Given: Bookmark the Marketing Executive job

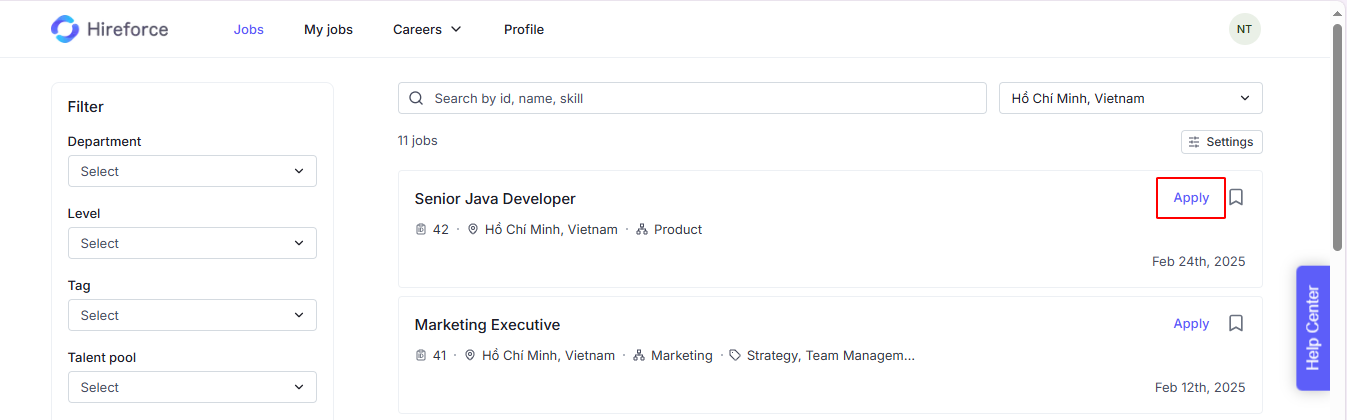Looking at the screenshot, I should coord(1236,323).
